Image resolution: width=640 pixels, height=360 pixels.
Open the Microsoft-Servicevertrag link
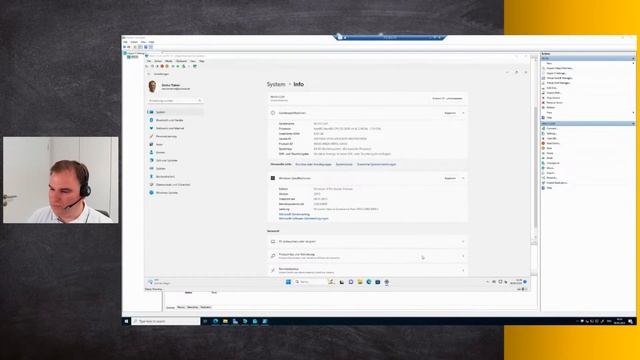tap(294, 214)
